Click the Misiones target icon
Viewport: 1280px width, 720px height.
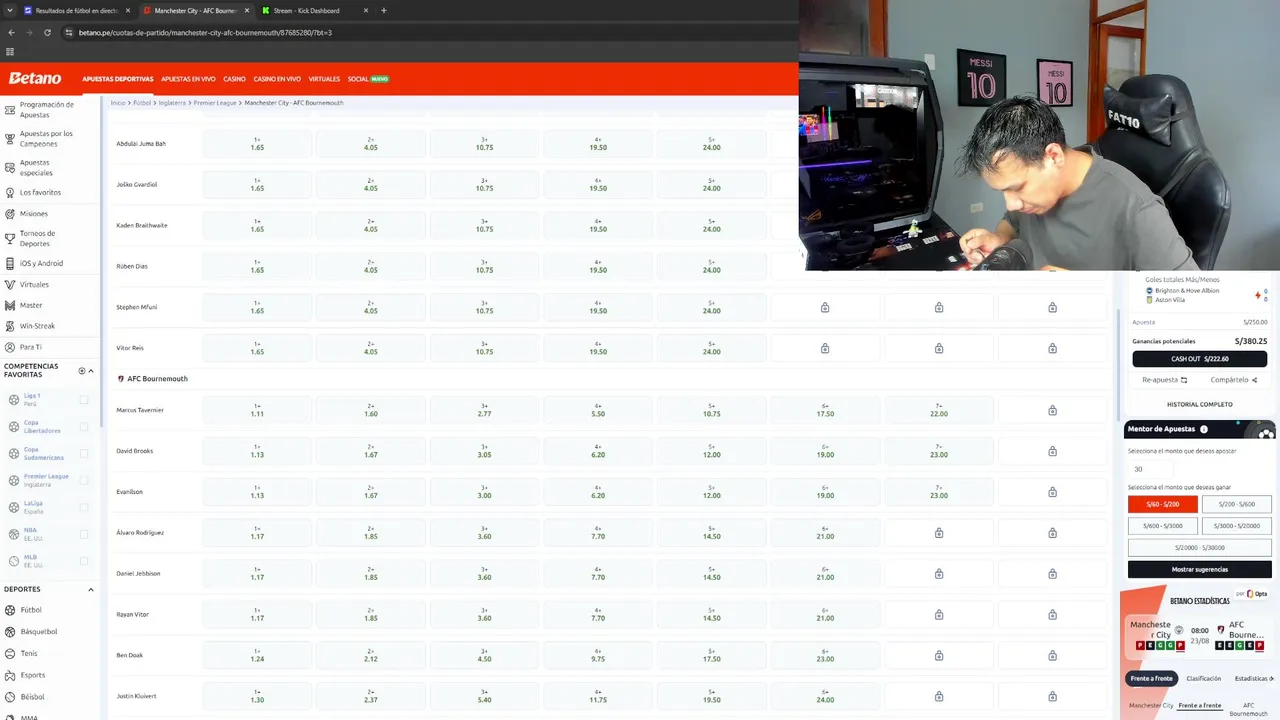point(10,213)
